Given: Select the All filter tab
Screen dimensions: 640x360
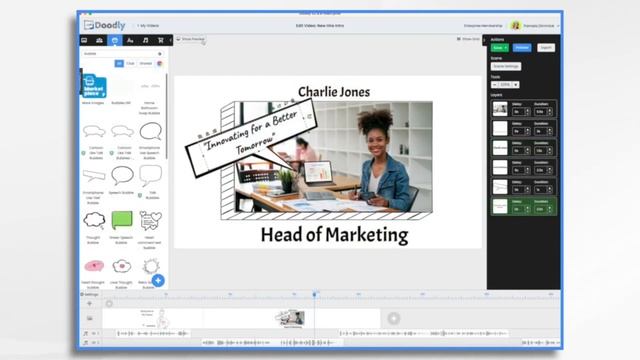Looking at the screenshot, I should pyautogui.click(x=119, y=63).
